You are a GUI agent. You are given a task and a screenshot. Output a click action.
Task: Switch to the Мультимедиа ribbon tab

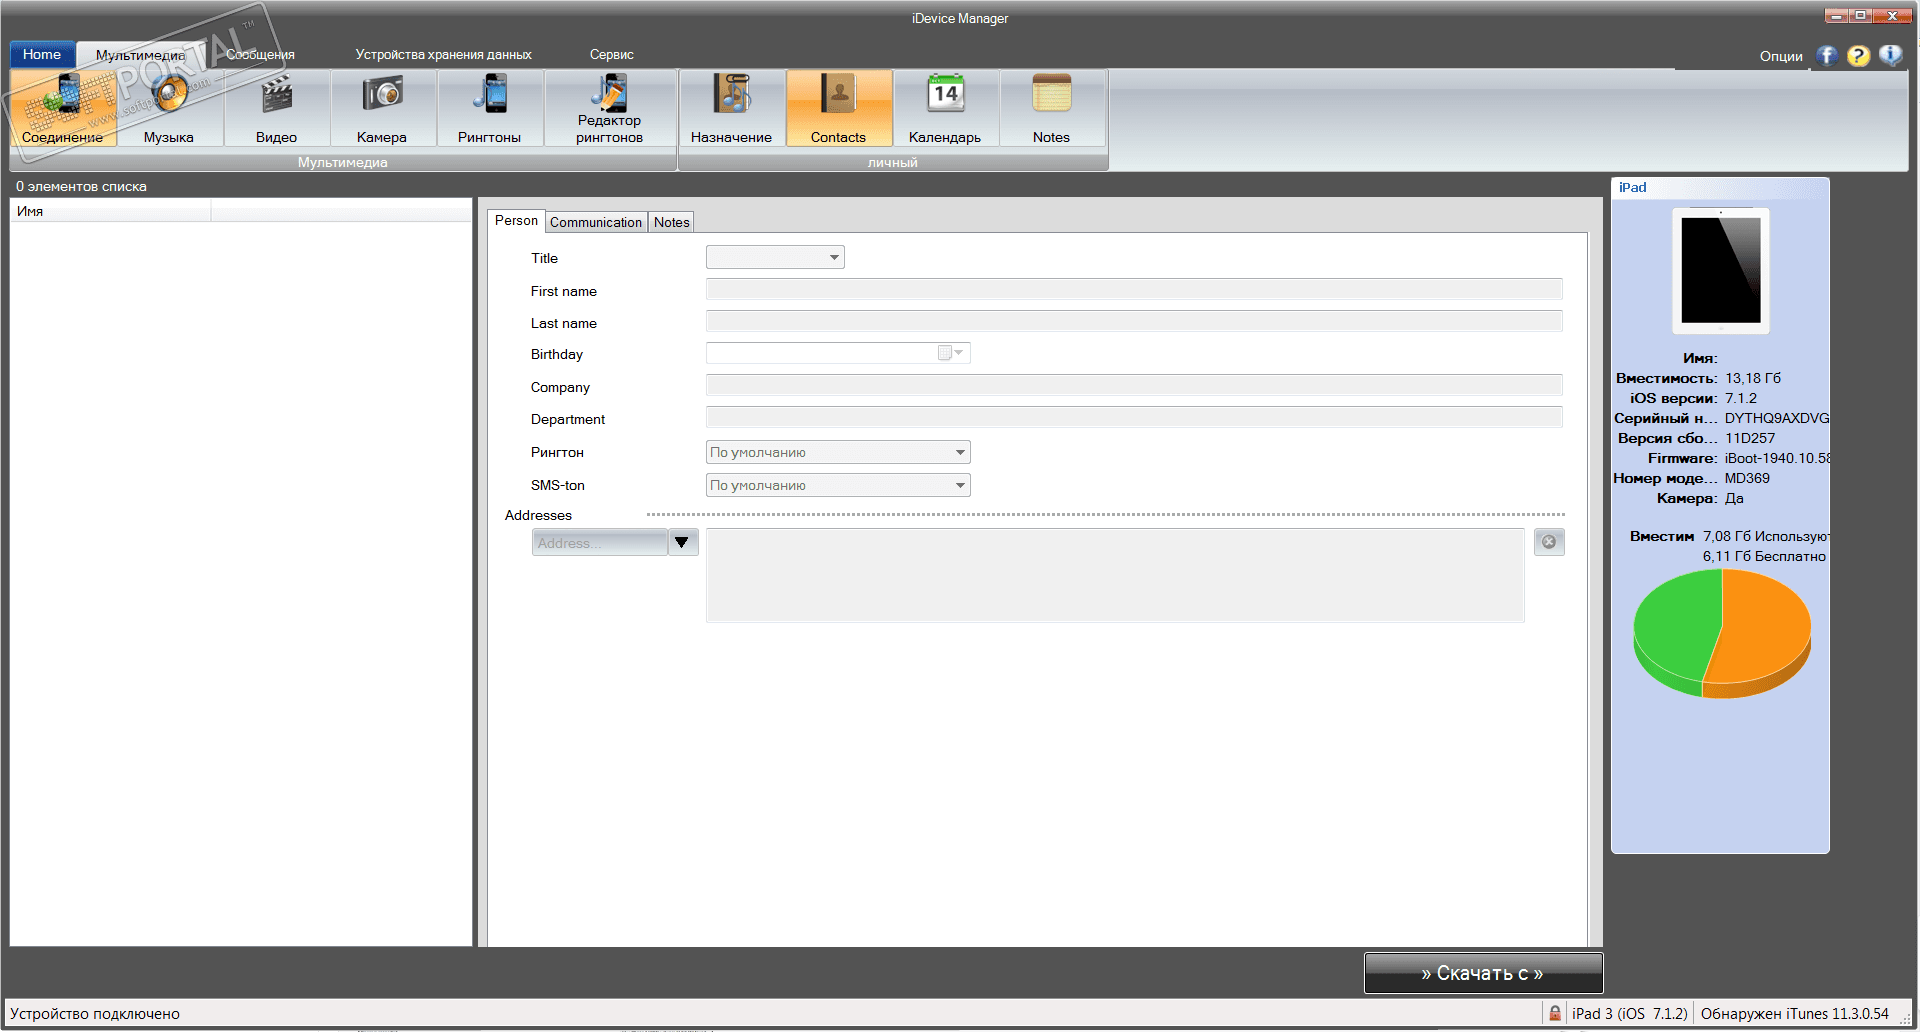click(140, 55)
